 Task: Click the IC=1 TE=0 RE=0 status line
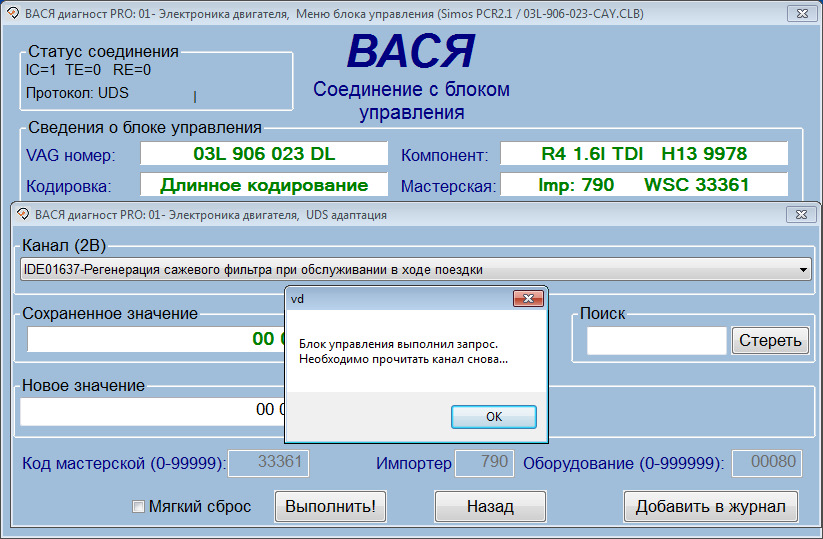click(88, 70)
